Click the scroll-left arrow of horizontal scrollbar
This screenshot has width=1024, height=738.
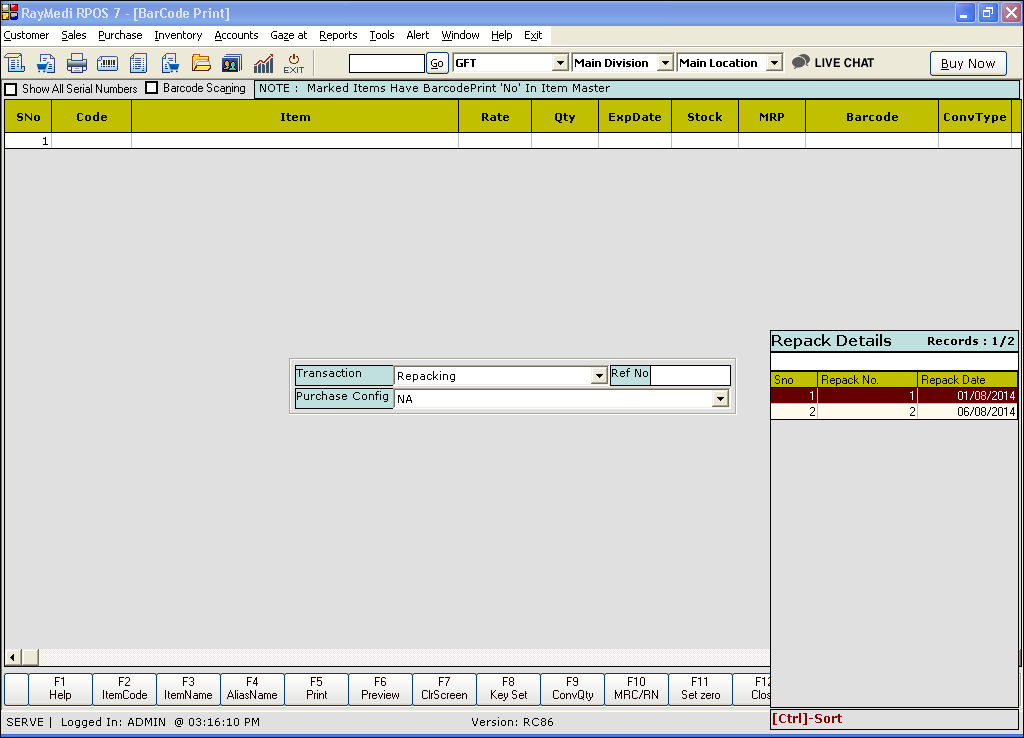pos(12,657)
